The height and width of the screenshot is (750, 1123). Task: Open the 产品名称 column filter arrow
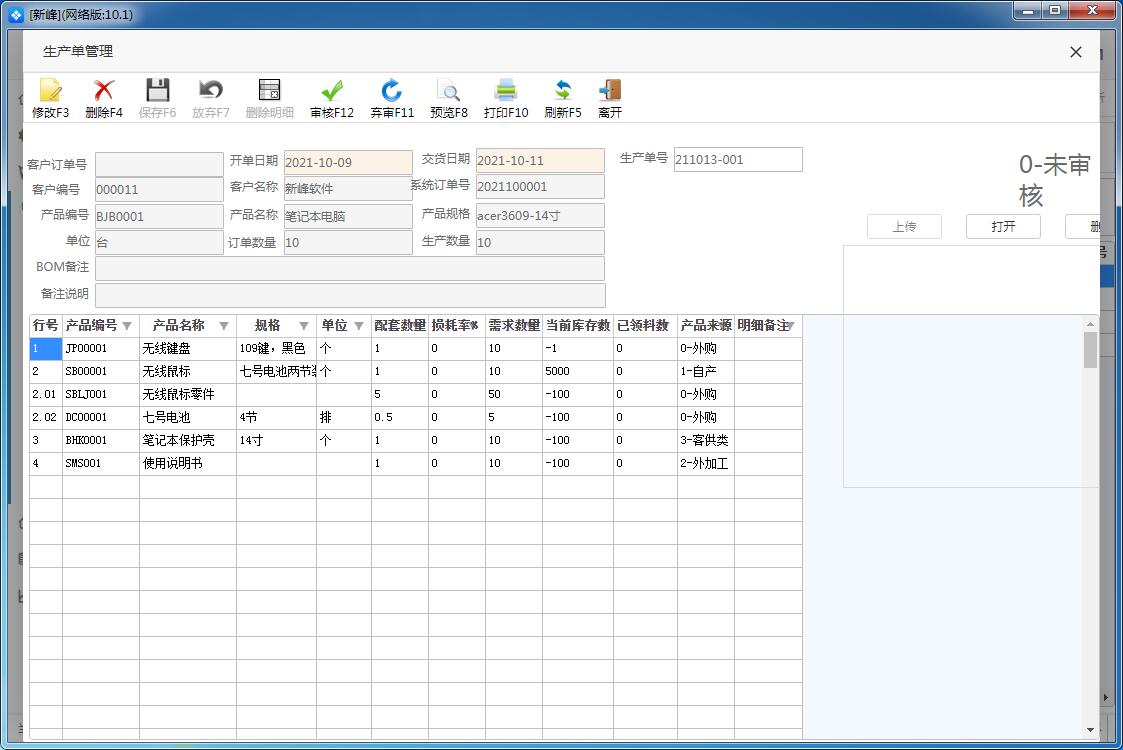pos(223,326)
